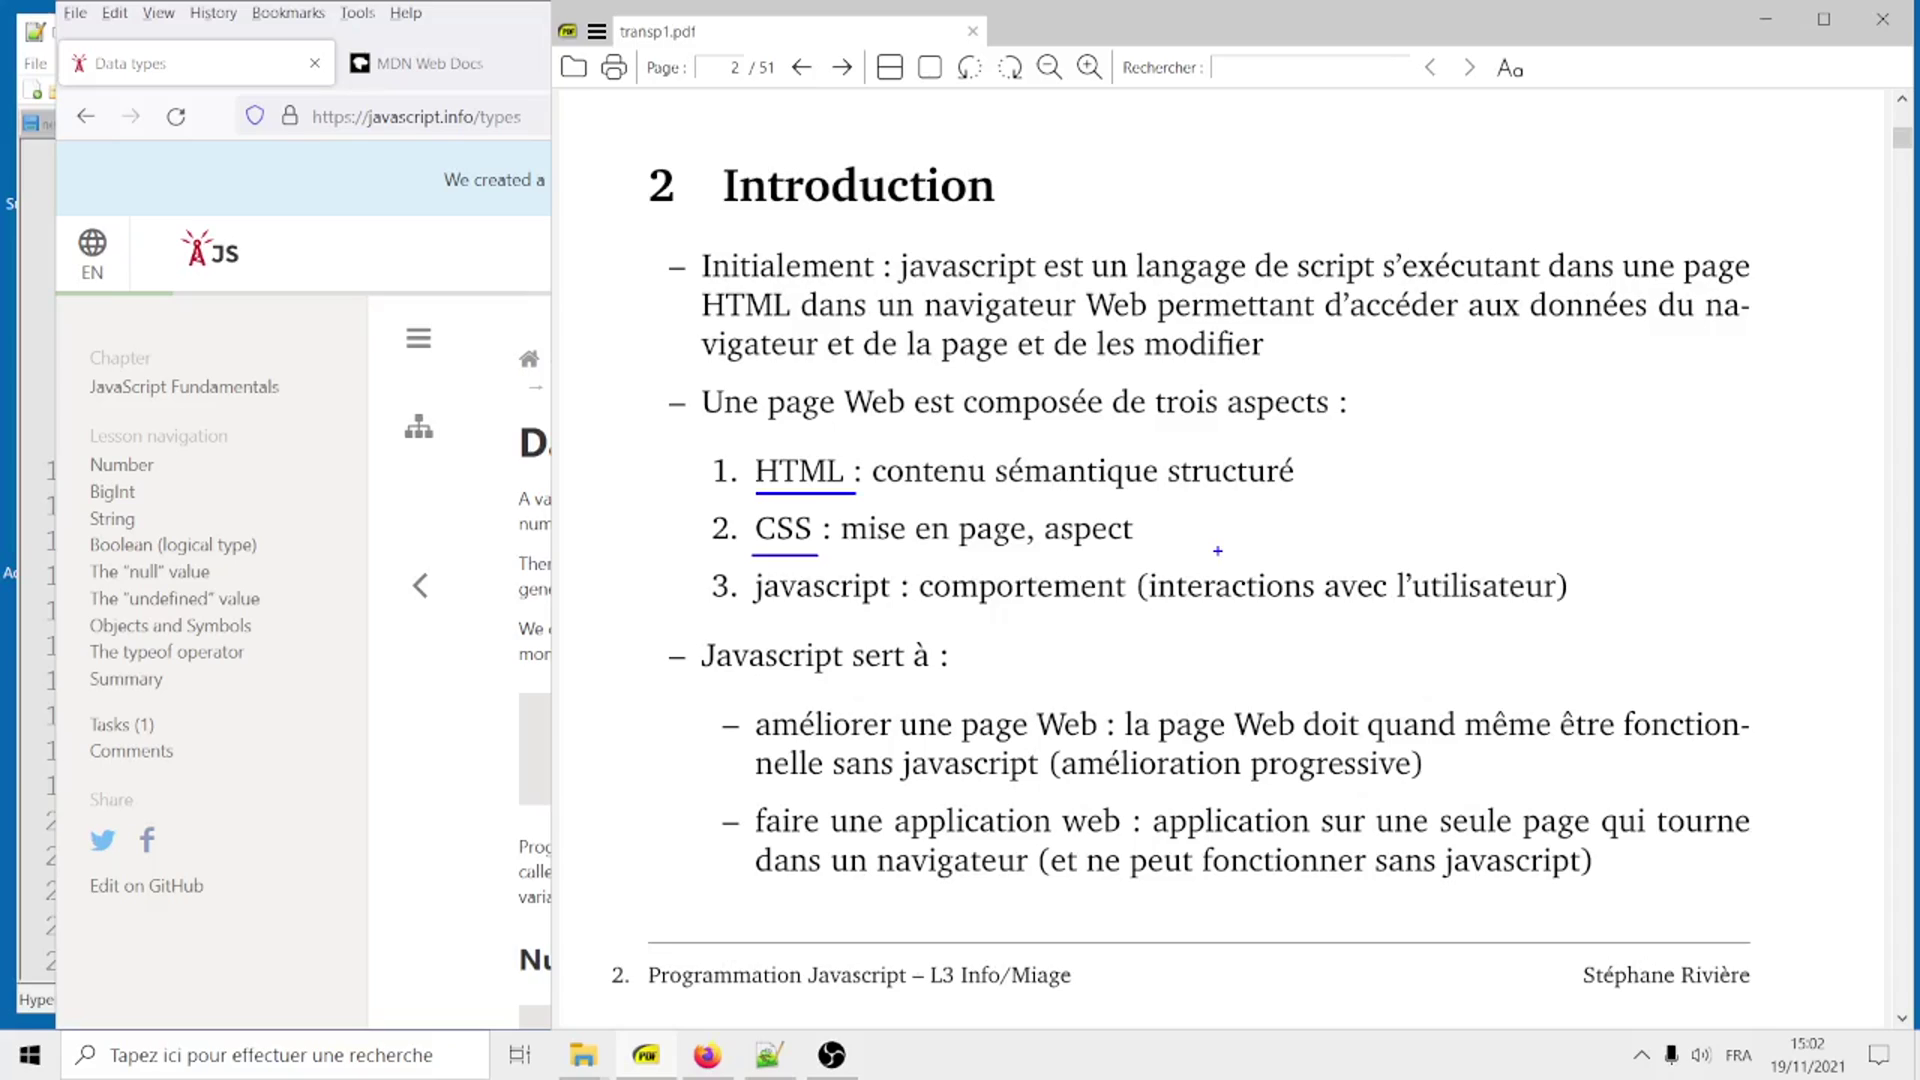Open the PDF viewer hamburger menu
The height and width of the screenshot is (1080, 1920).
(x=597, y=31)
